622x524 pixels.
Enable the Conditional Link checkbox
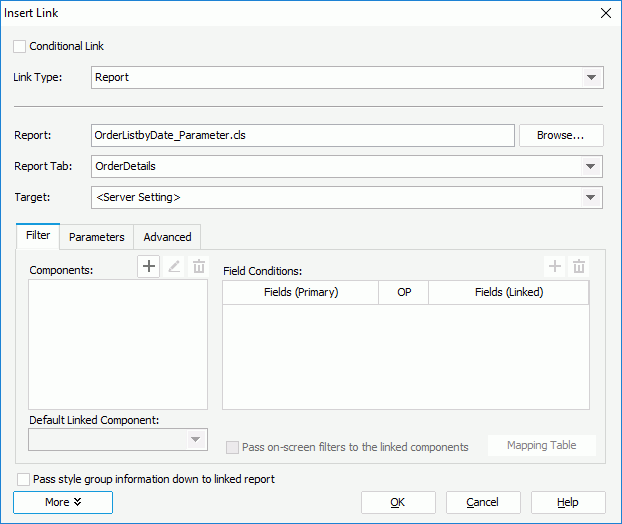[19, 46]
